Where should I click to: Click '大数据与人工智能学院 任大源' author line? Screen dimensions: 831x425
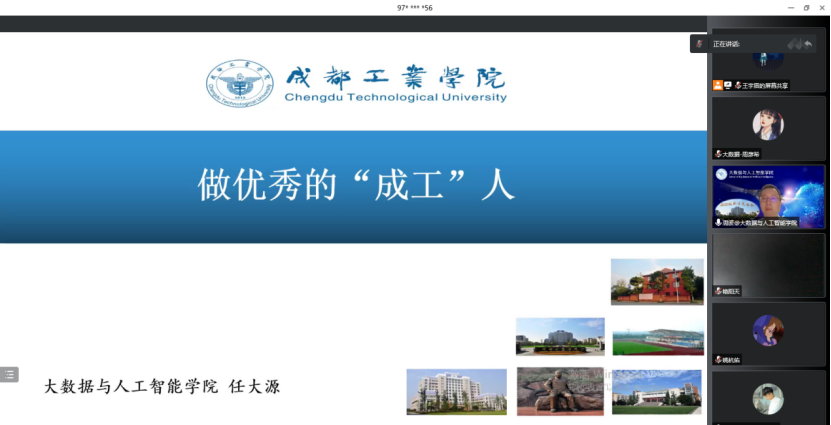tap(162, 386)
